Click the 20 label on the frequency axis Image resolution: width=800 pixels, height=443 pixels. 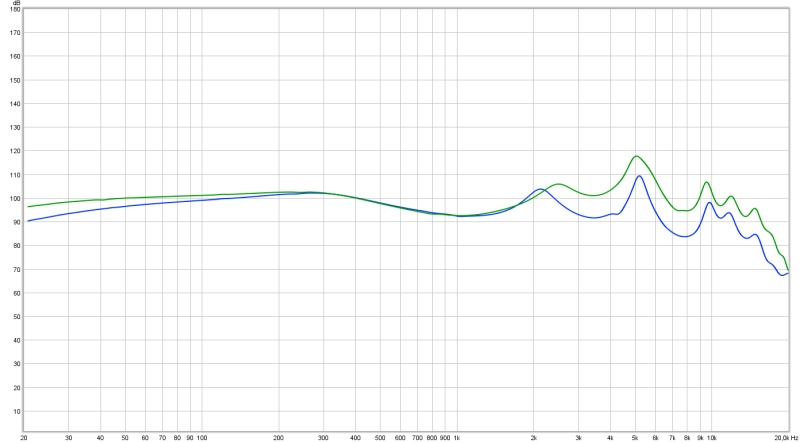tap(24, 438)
